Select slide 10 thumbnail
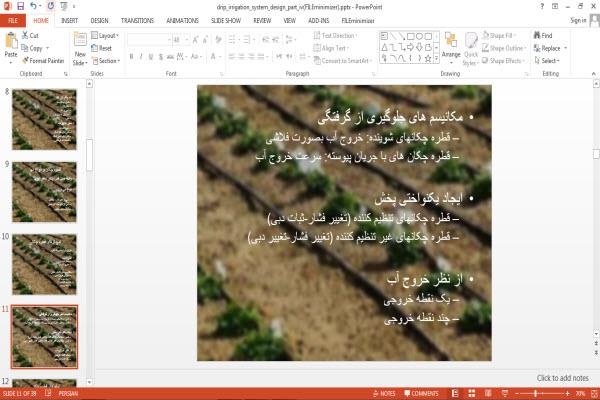 [44, 264]
